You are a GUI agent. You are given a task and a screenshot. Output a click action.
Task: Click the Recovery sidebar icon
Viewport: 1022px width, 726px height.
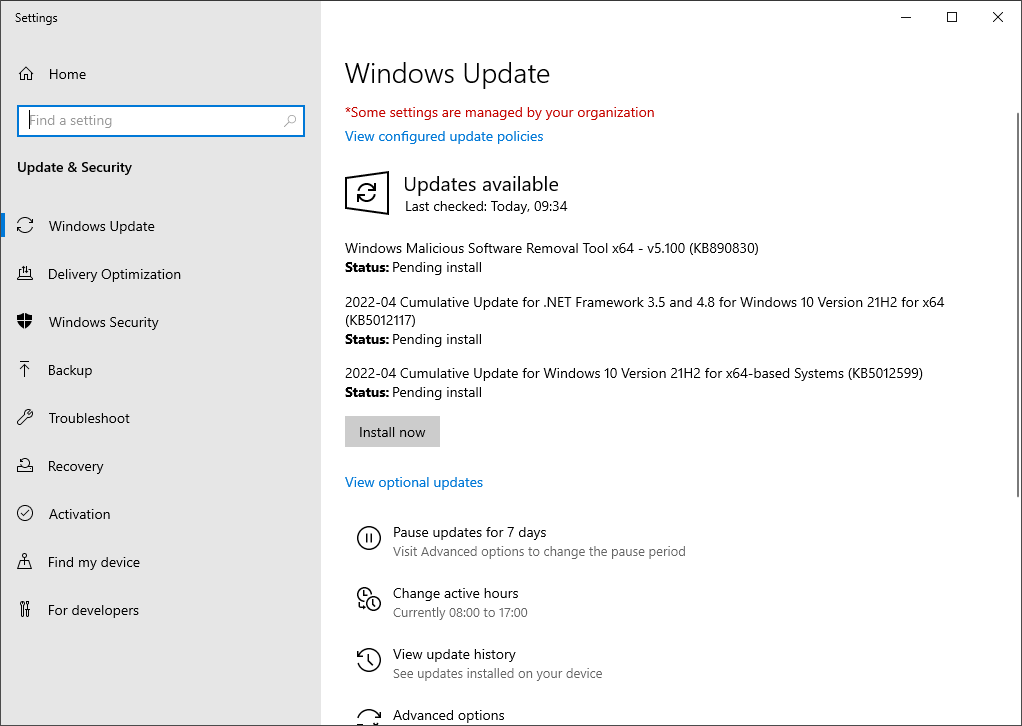pyautogui.click(x=26, y=465)
